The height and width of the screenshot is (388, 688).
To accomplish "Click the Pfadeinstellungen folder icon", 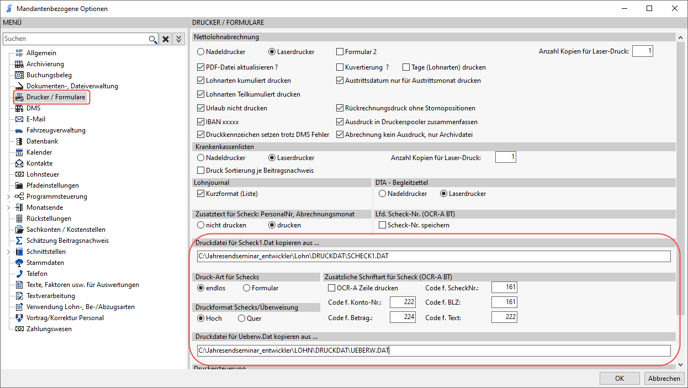I will (19, 185).
